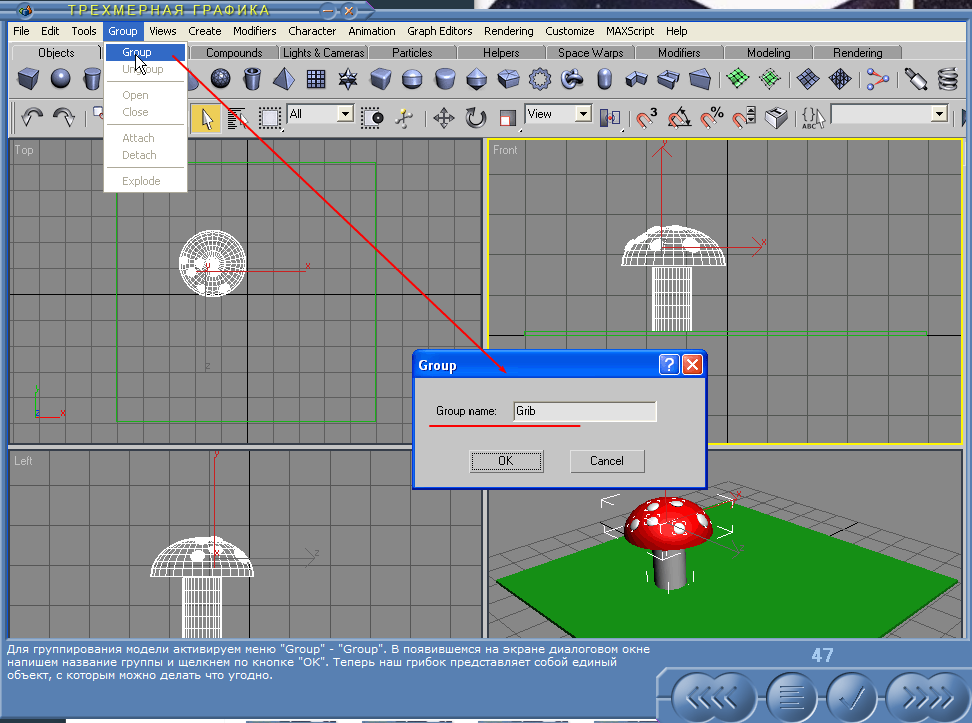The width and height of the screenshot is (972, 723).
Task: Select the Prism primitive icon
Action: pyautogui.click(x=700, y=79)
